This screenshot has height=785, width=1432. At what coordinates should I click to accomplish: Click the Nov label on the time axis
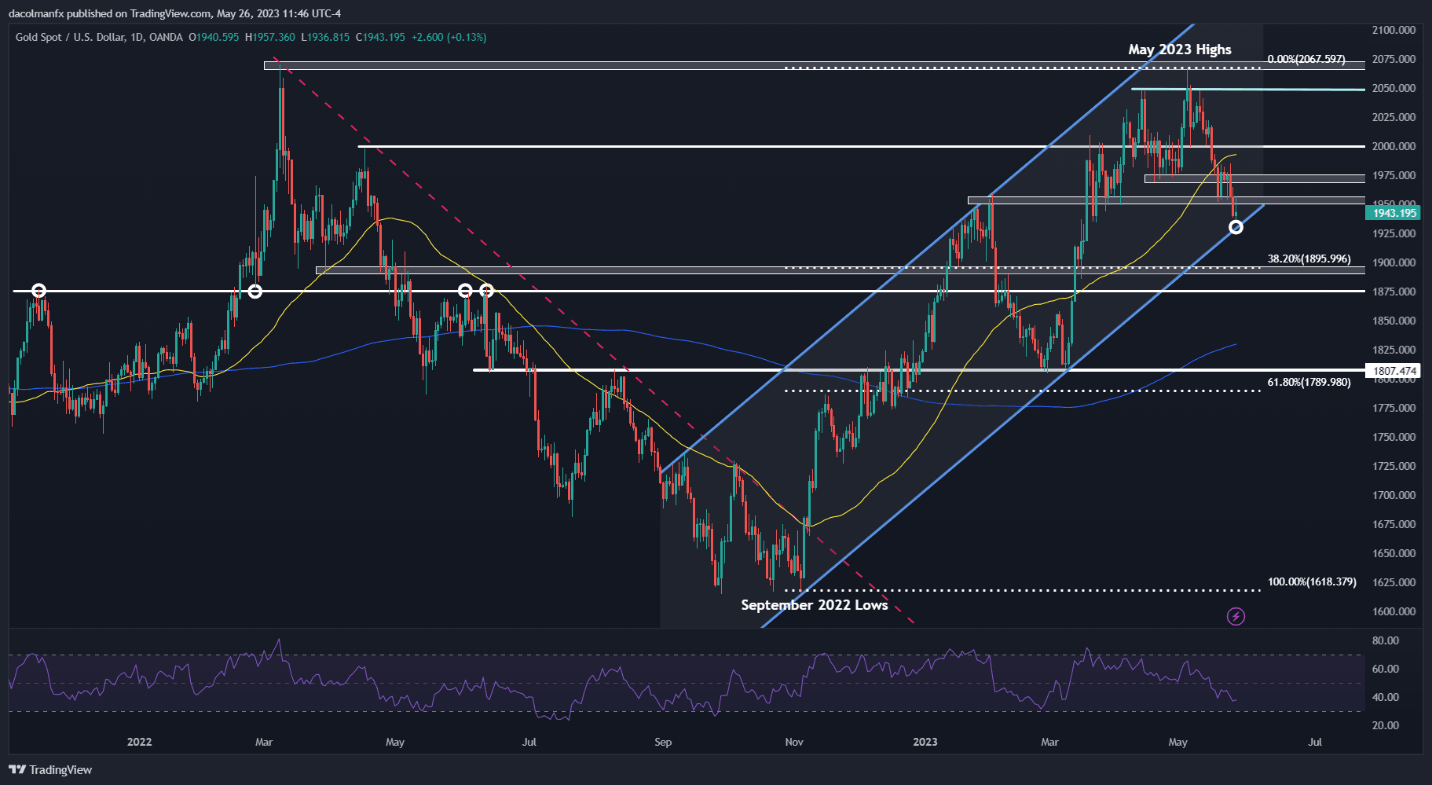pos(794,742)
